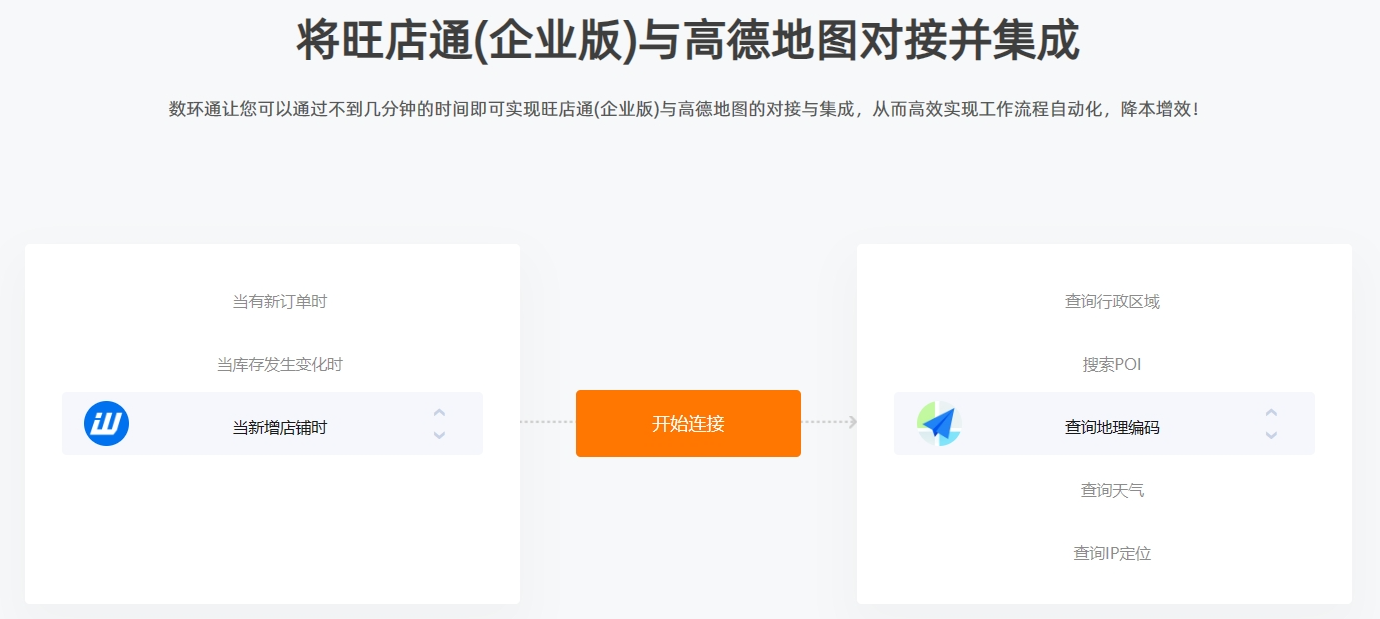Select the 当有新订单时 trigger option
Viewport: 1380px width, 619px height.
click(280, 301)
